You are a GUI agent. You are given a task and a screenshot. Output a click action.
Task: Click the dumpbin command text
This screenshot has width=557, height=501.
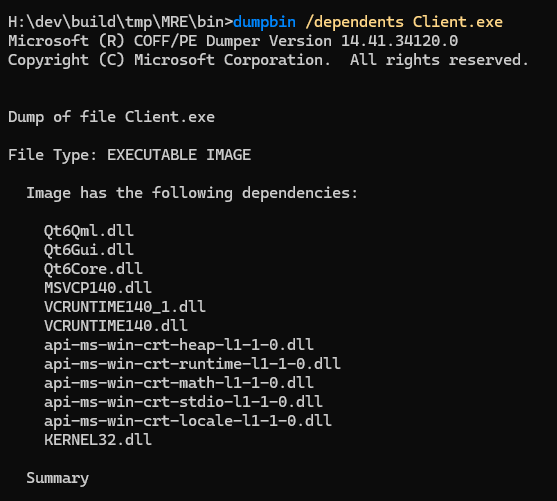[264, 22]
